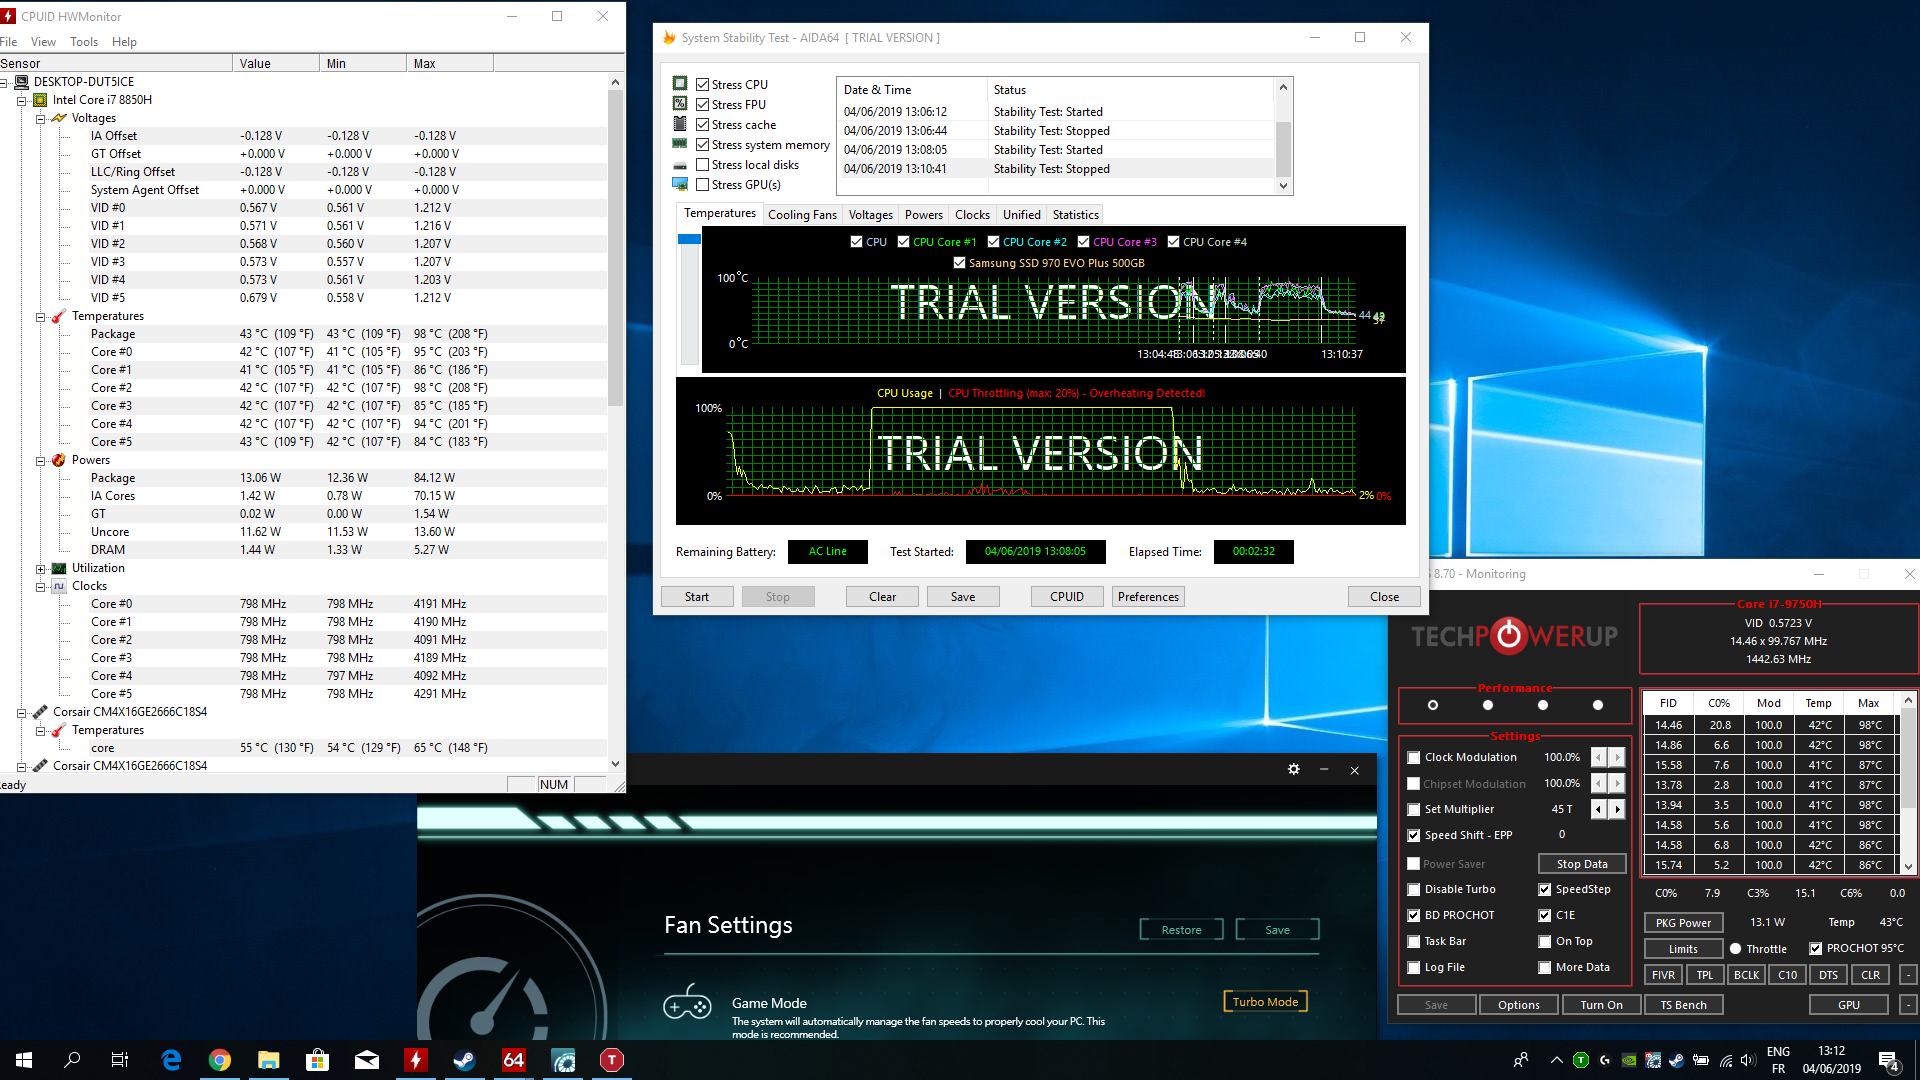Enable Disable Turbo in ThrottleStop
Viewport: 1920px width, 1080px height.
(1414, 890)
